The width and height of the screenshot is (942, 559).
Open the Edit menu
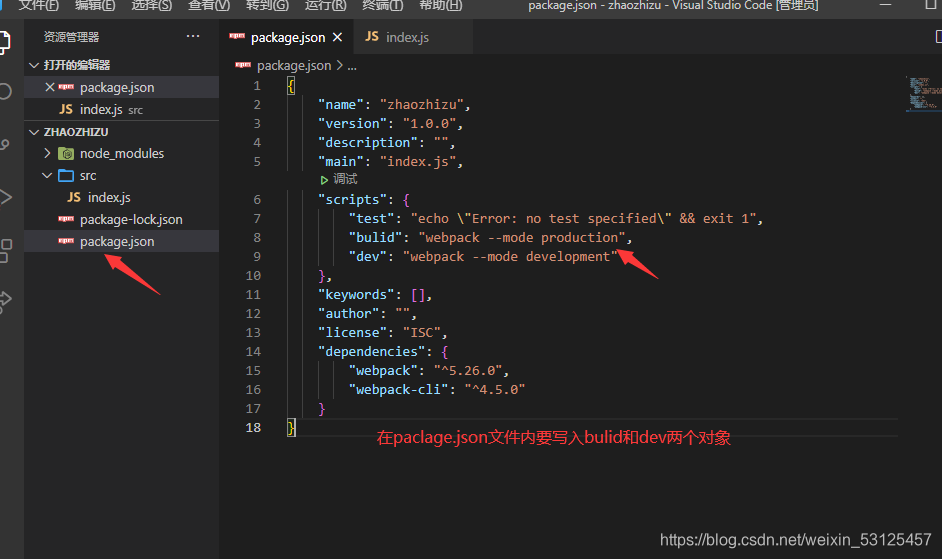point(95,6)
